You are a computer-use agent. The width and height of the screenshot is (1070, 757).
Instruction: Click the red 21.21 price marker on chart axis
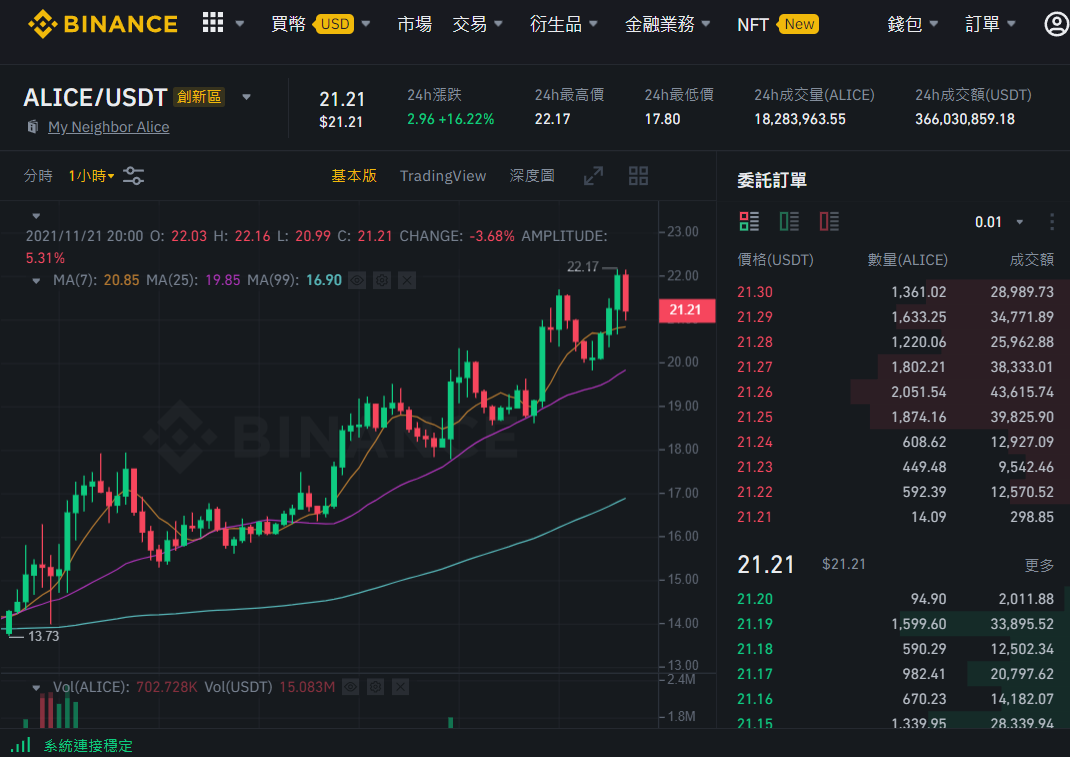(x=686, y=310)
